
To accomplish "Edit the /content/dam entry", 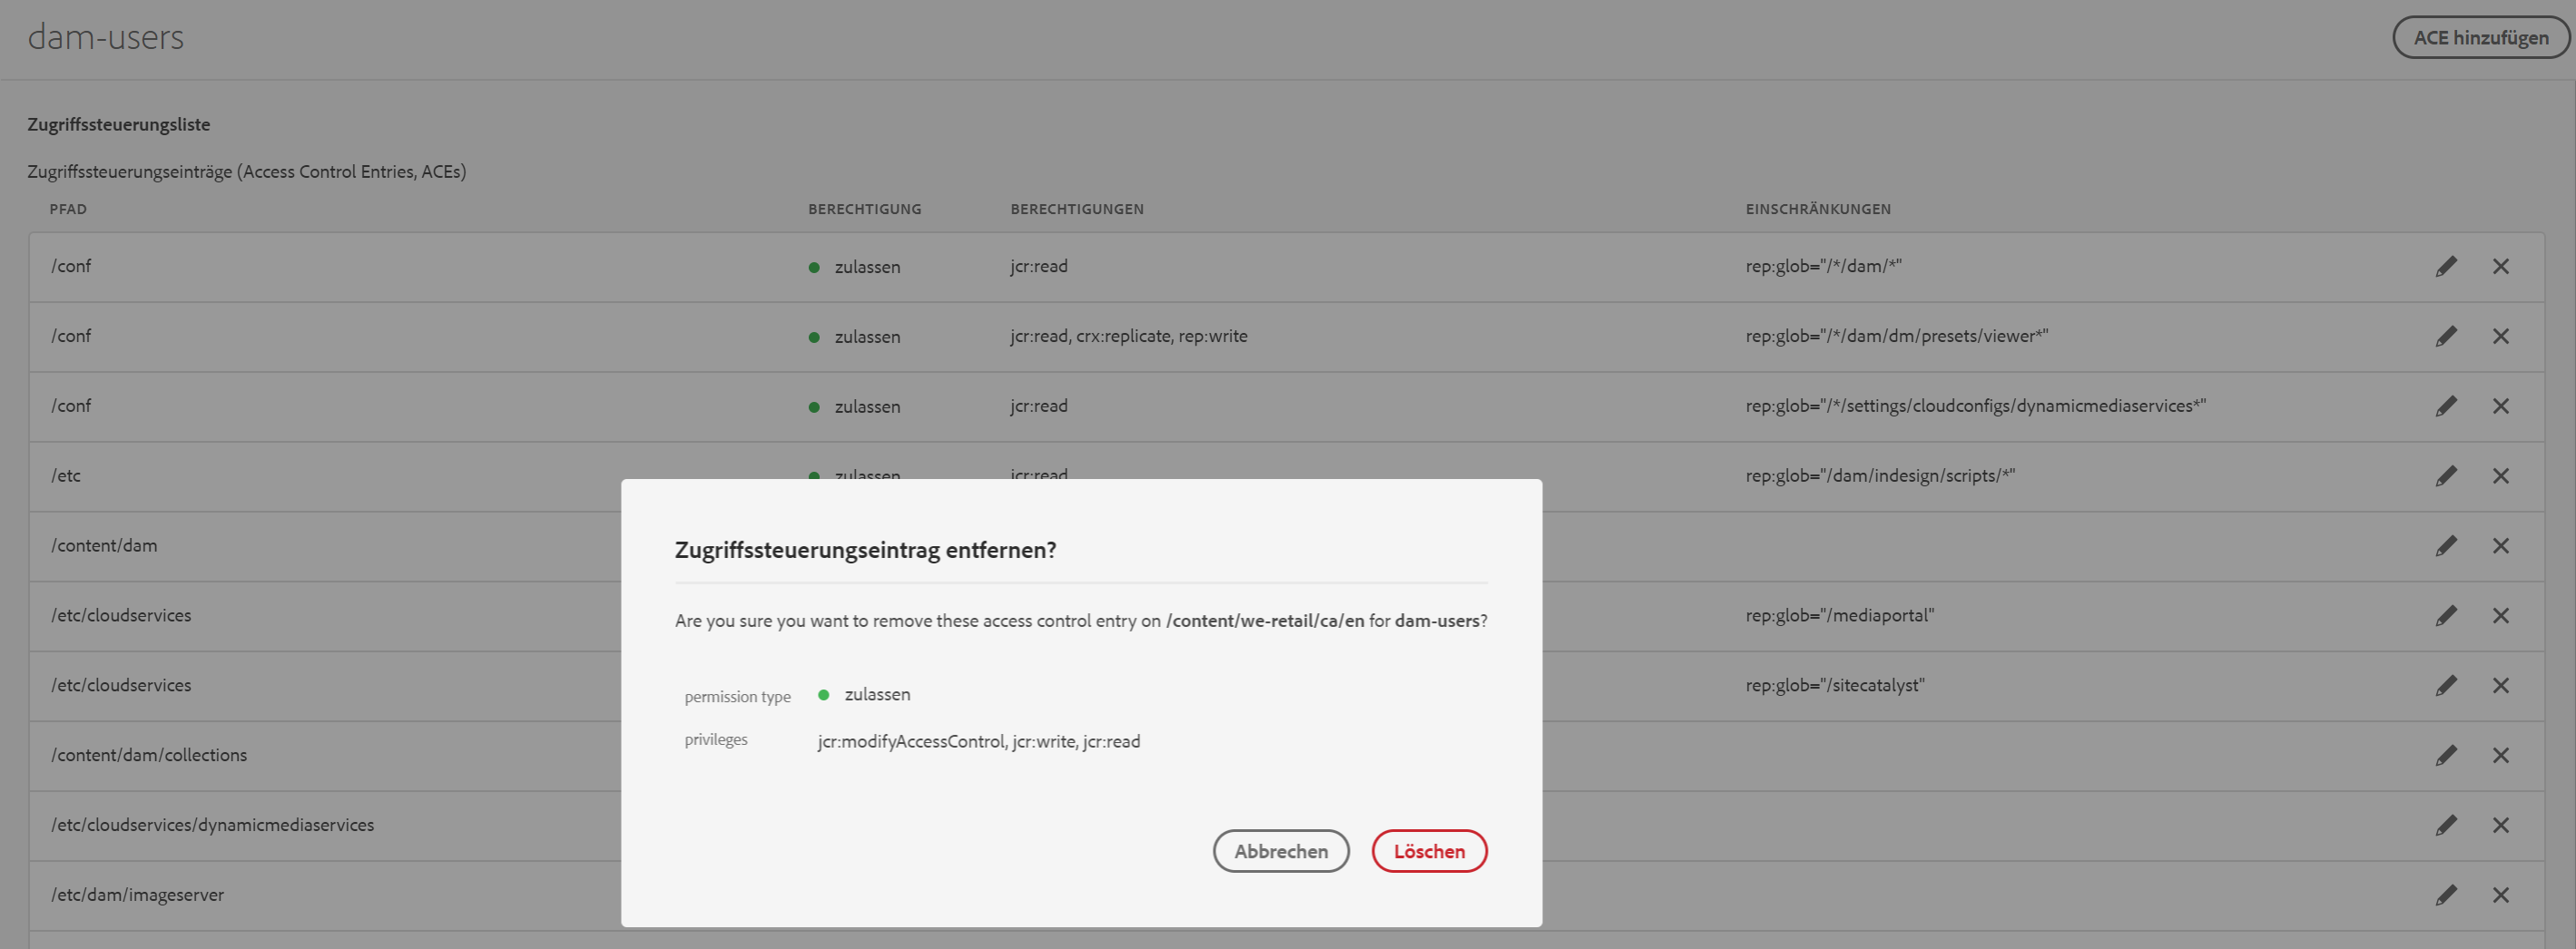I will (x=2446, y=546).
